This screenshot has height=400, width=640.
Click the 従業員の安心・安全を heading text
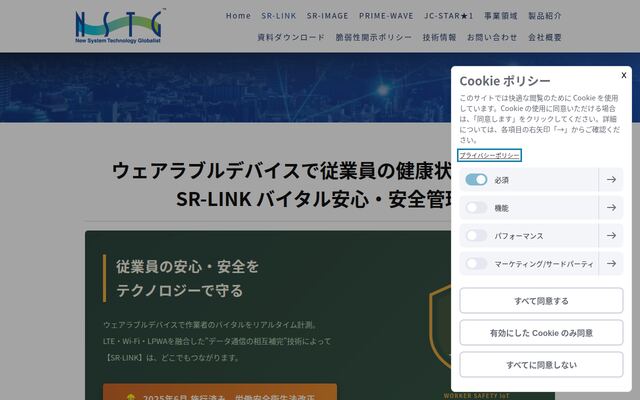click(187, 267)
